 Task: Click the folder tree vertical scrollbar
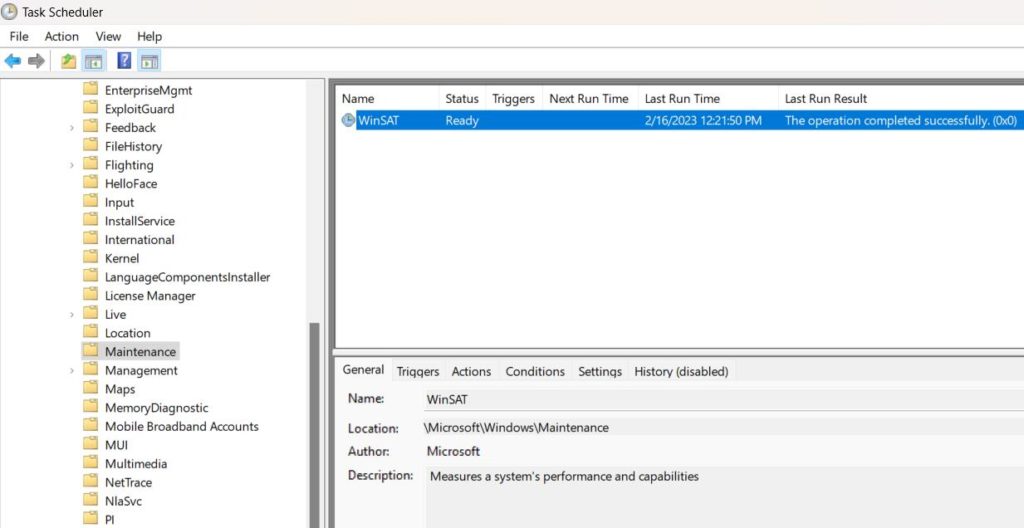click(314, 420)
